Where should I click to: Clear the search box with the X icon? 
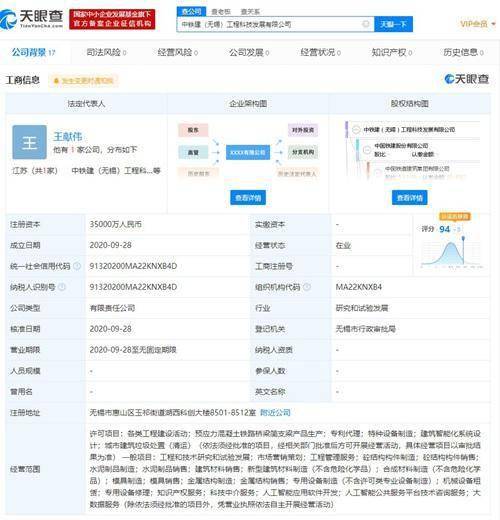click(366, 24)
